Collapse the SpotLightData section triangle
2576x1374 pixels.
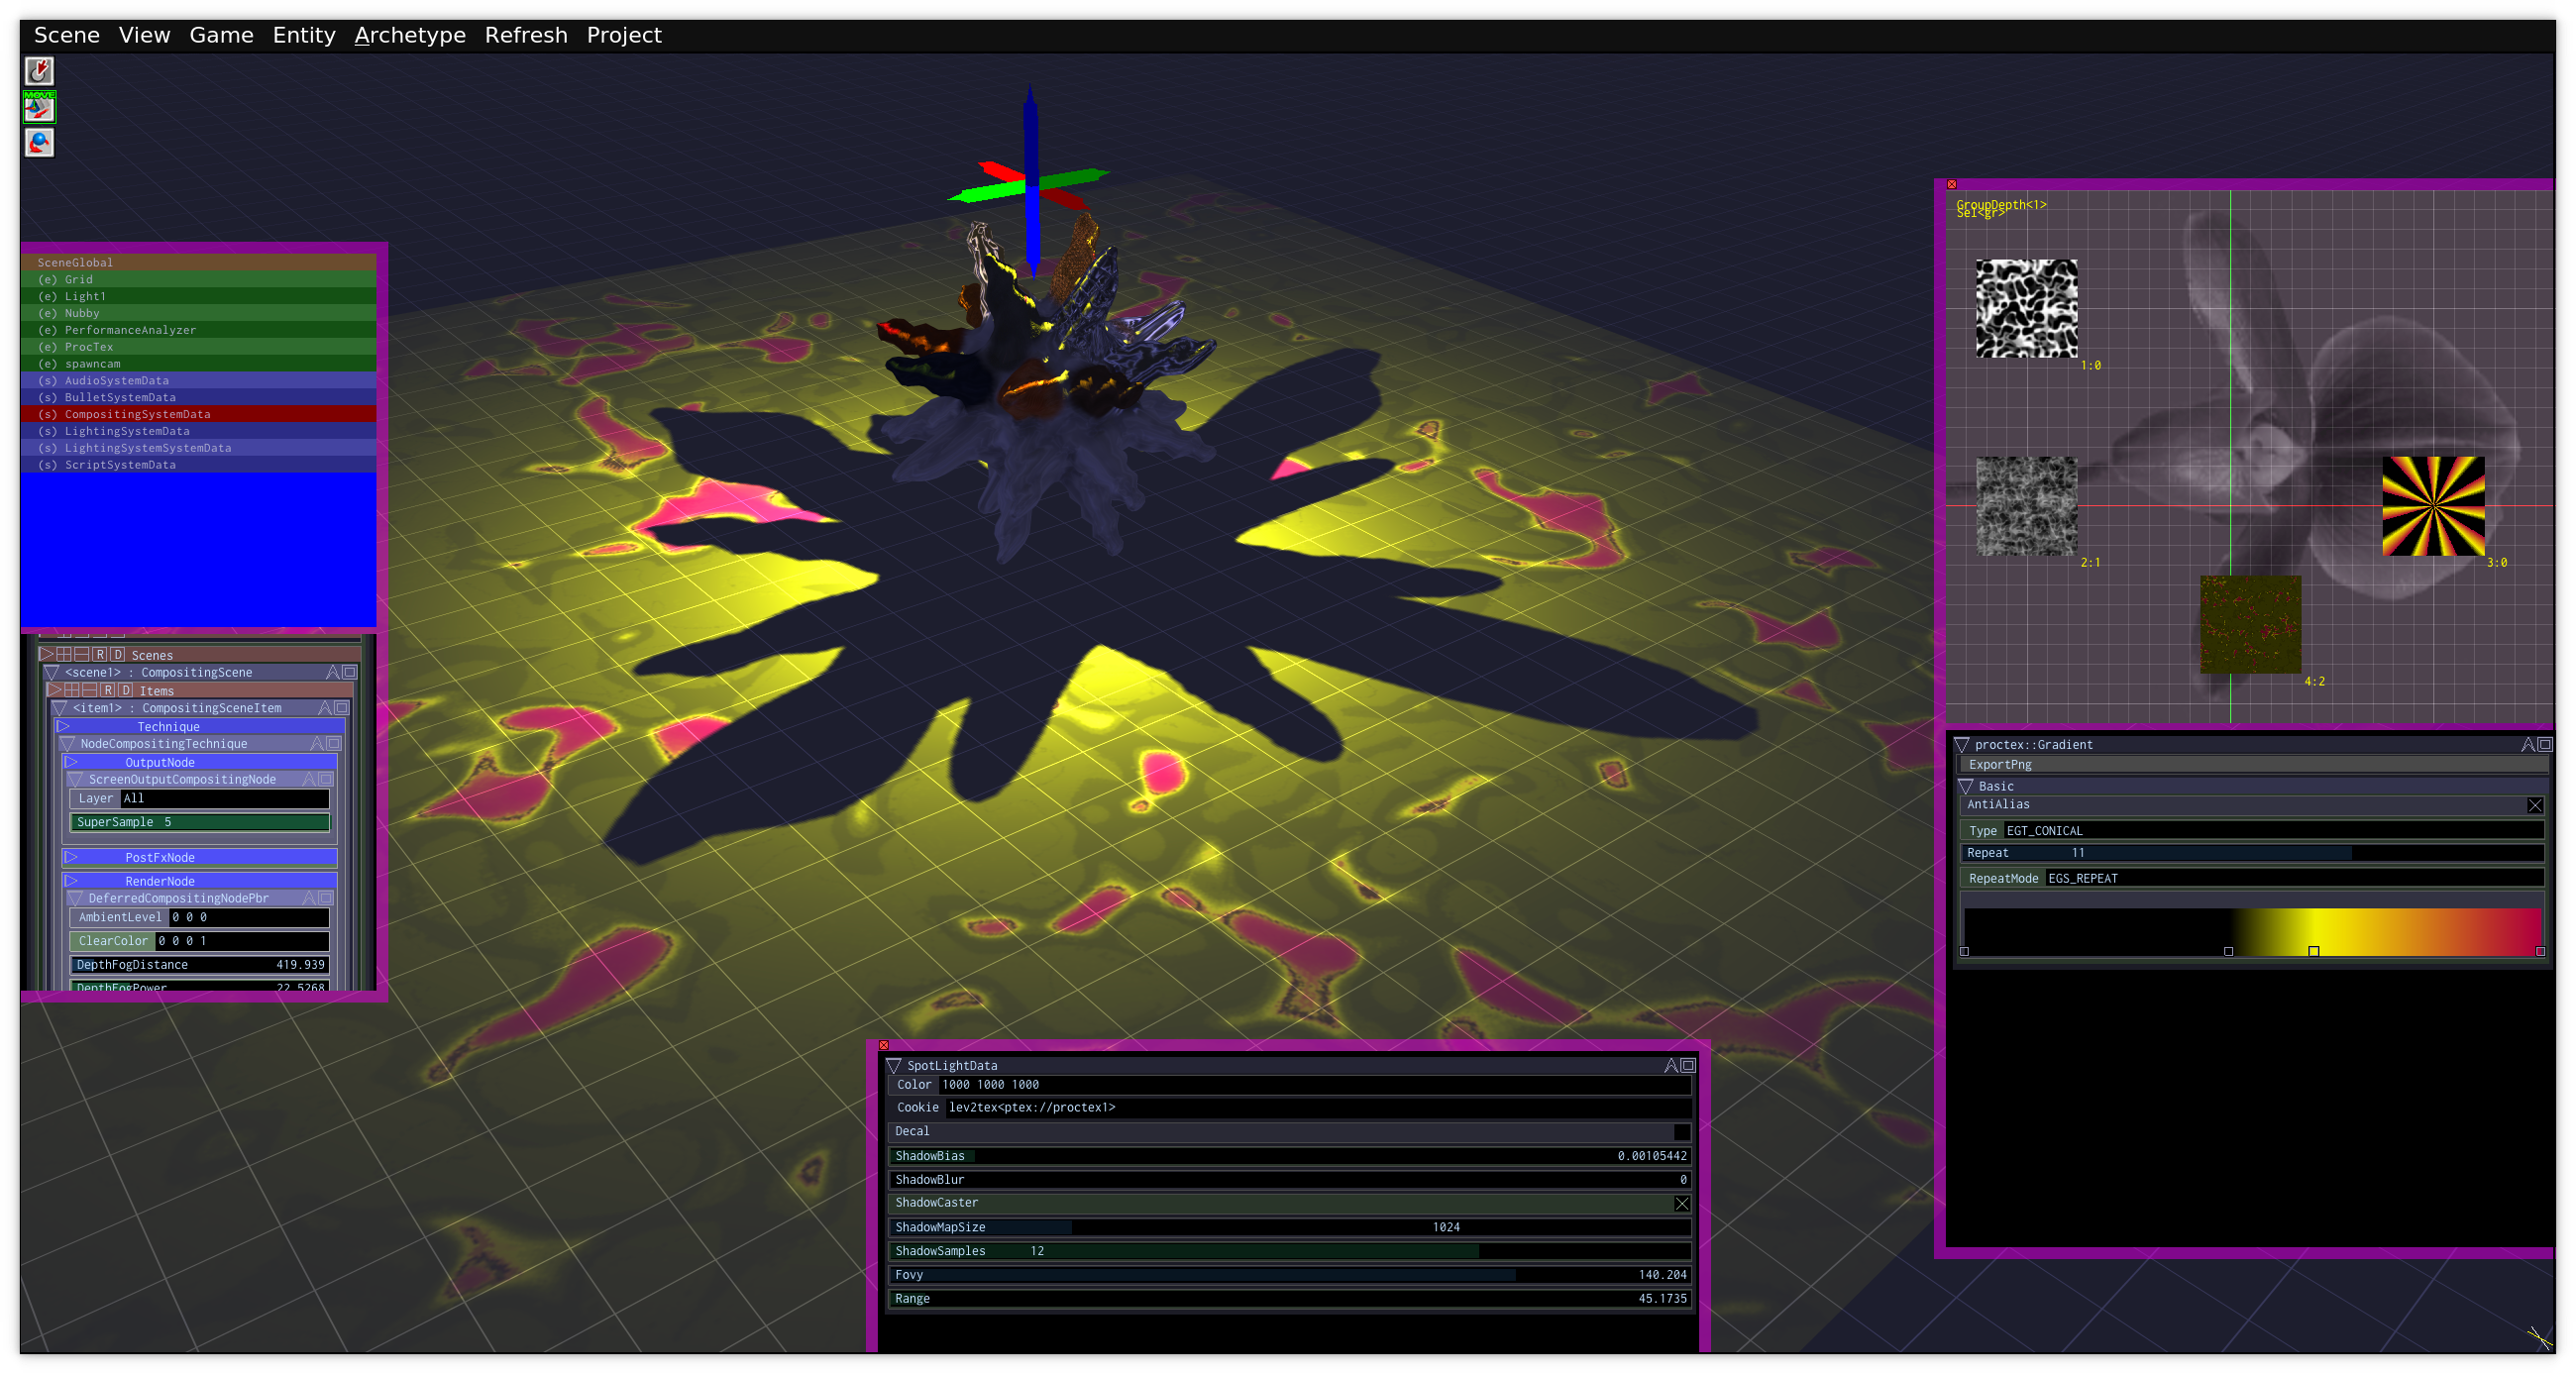(x=894, y=1065)
